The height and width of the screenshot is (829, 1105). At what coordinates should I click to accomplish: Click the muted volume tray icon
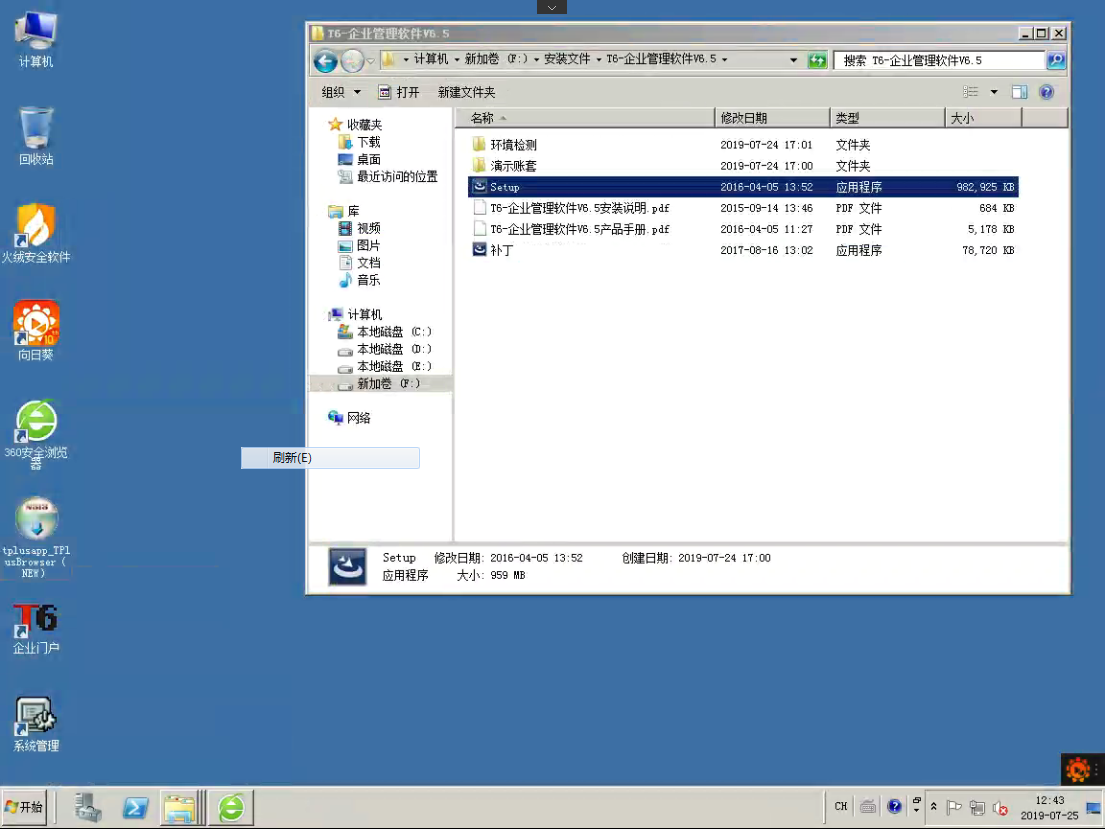pos(1000,807)
